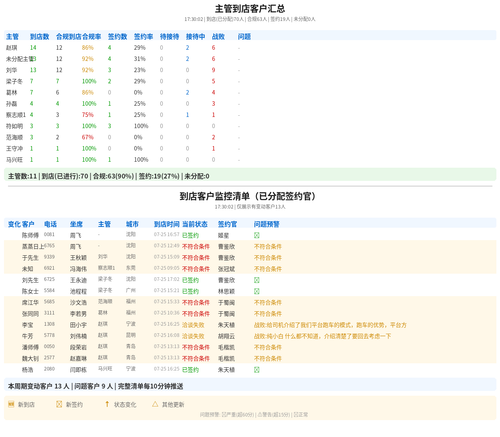Click the 合规到店 column header

(x=69, y=37)
